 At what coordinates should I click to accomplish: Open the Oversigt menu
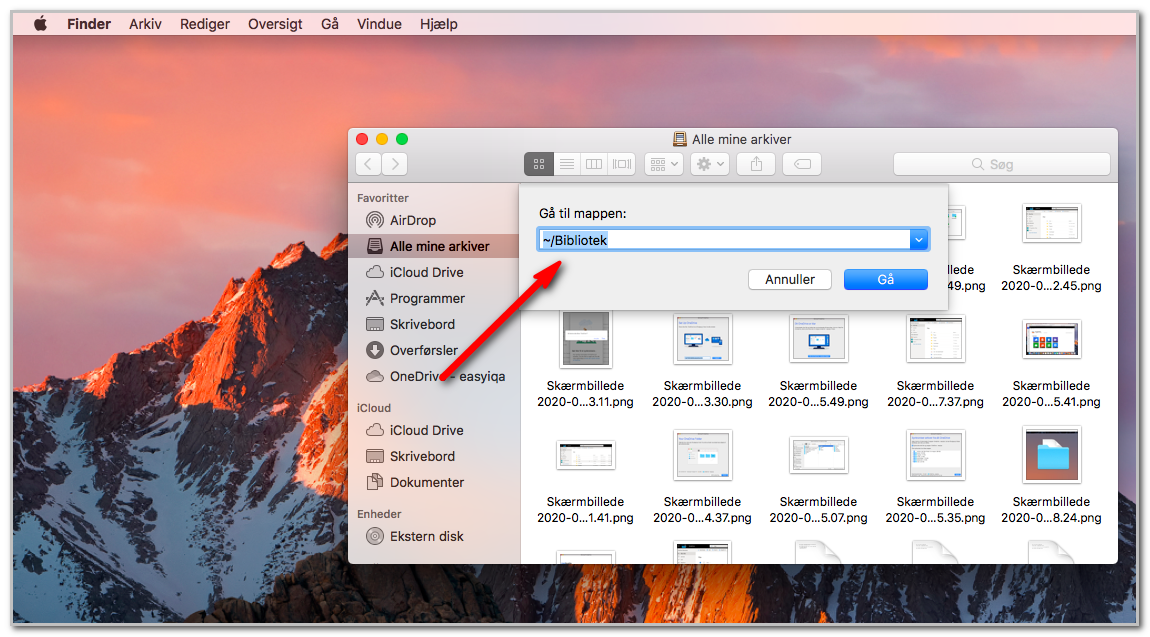275,23
